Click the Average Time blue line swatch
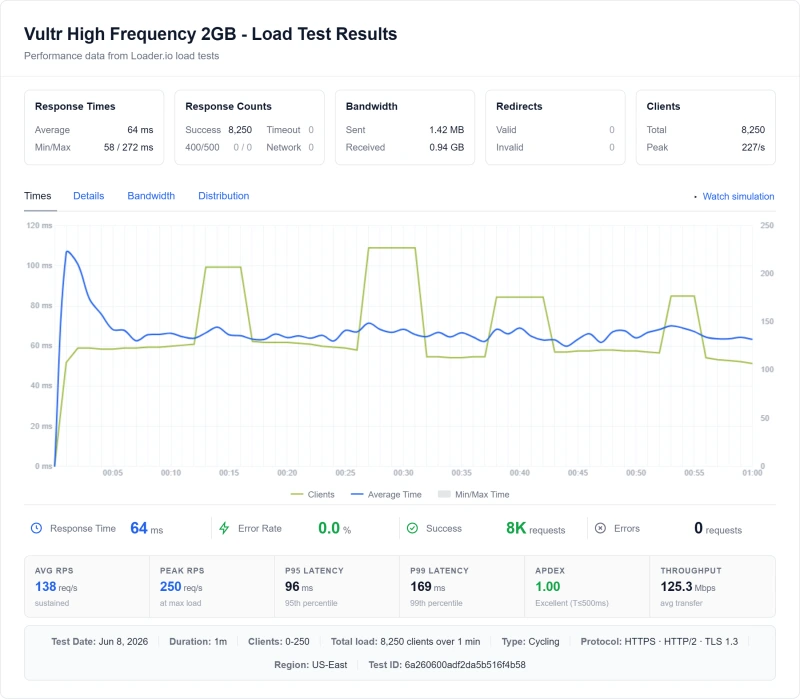800x699 pixels. pyautogui.click(x=357, y=494)
